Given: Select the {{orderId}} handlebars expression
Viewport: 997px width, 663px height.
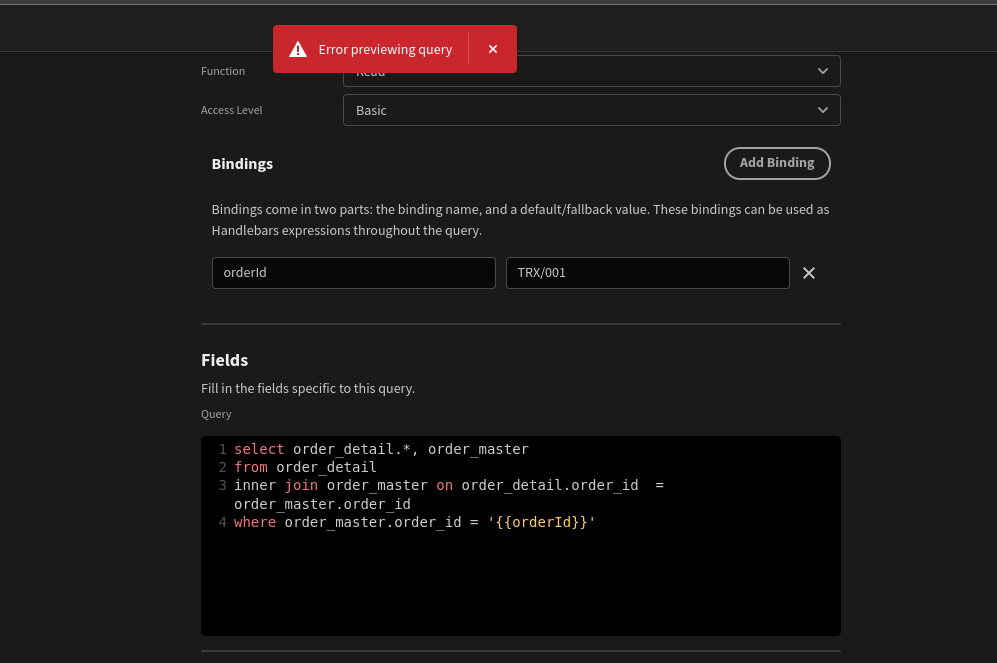Looking at the screenshot, I should point(541,521).
